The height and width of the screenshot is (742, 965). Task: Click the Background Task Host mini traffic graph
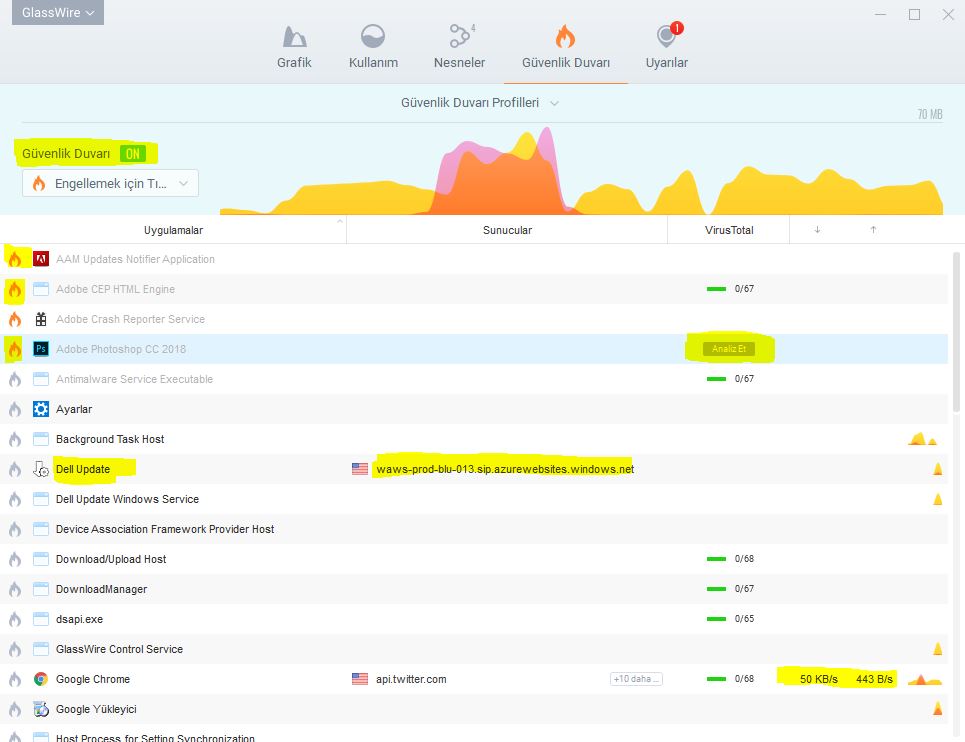(x=923, y=439)
